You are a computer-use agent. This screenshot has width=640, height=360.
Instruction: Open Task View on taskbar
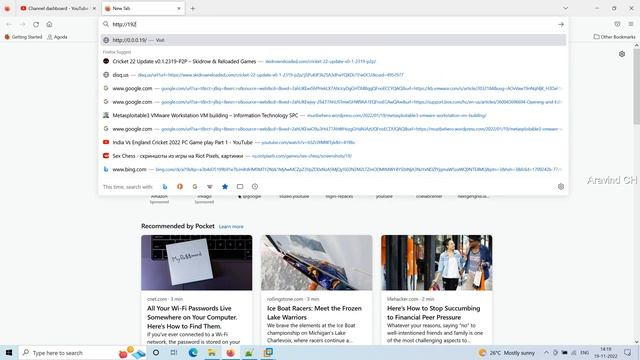[x=174, y=353]
